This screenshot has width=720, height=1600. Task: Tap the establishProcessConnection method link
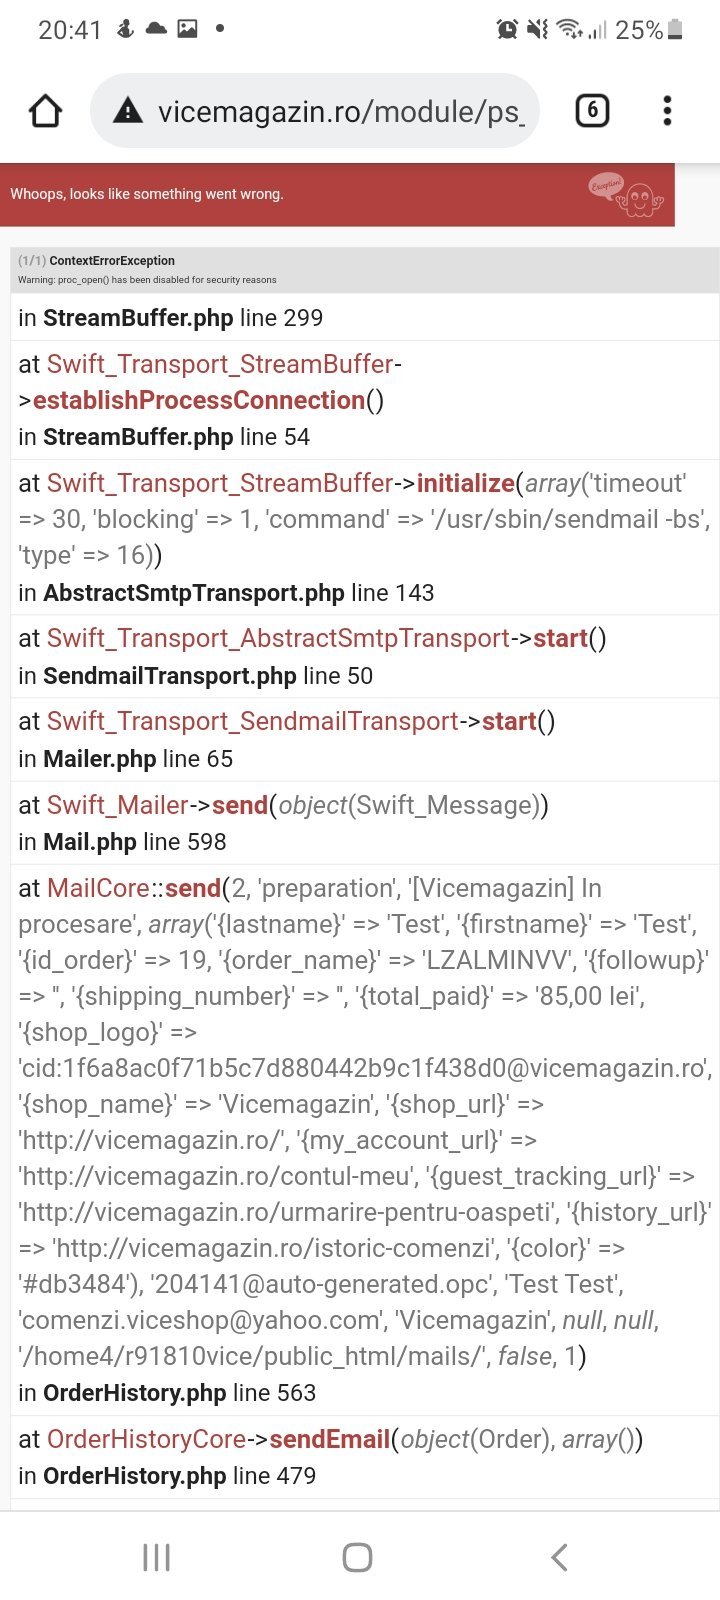tap(199, 401)
